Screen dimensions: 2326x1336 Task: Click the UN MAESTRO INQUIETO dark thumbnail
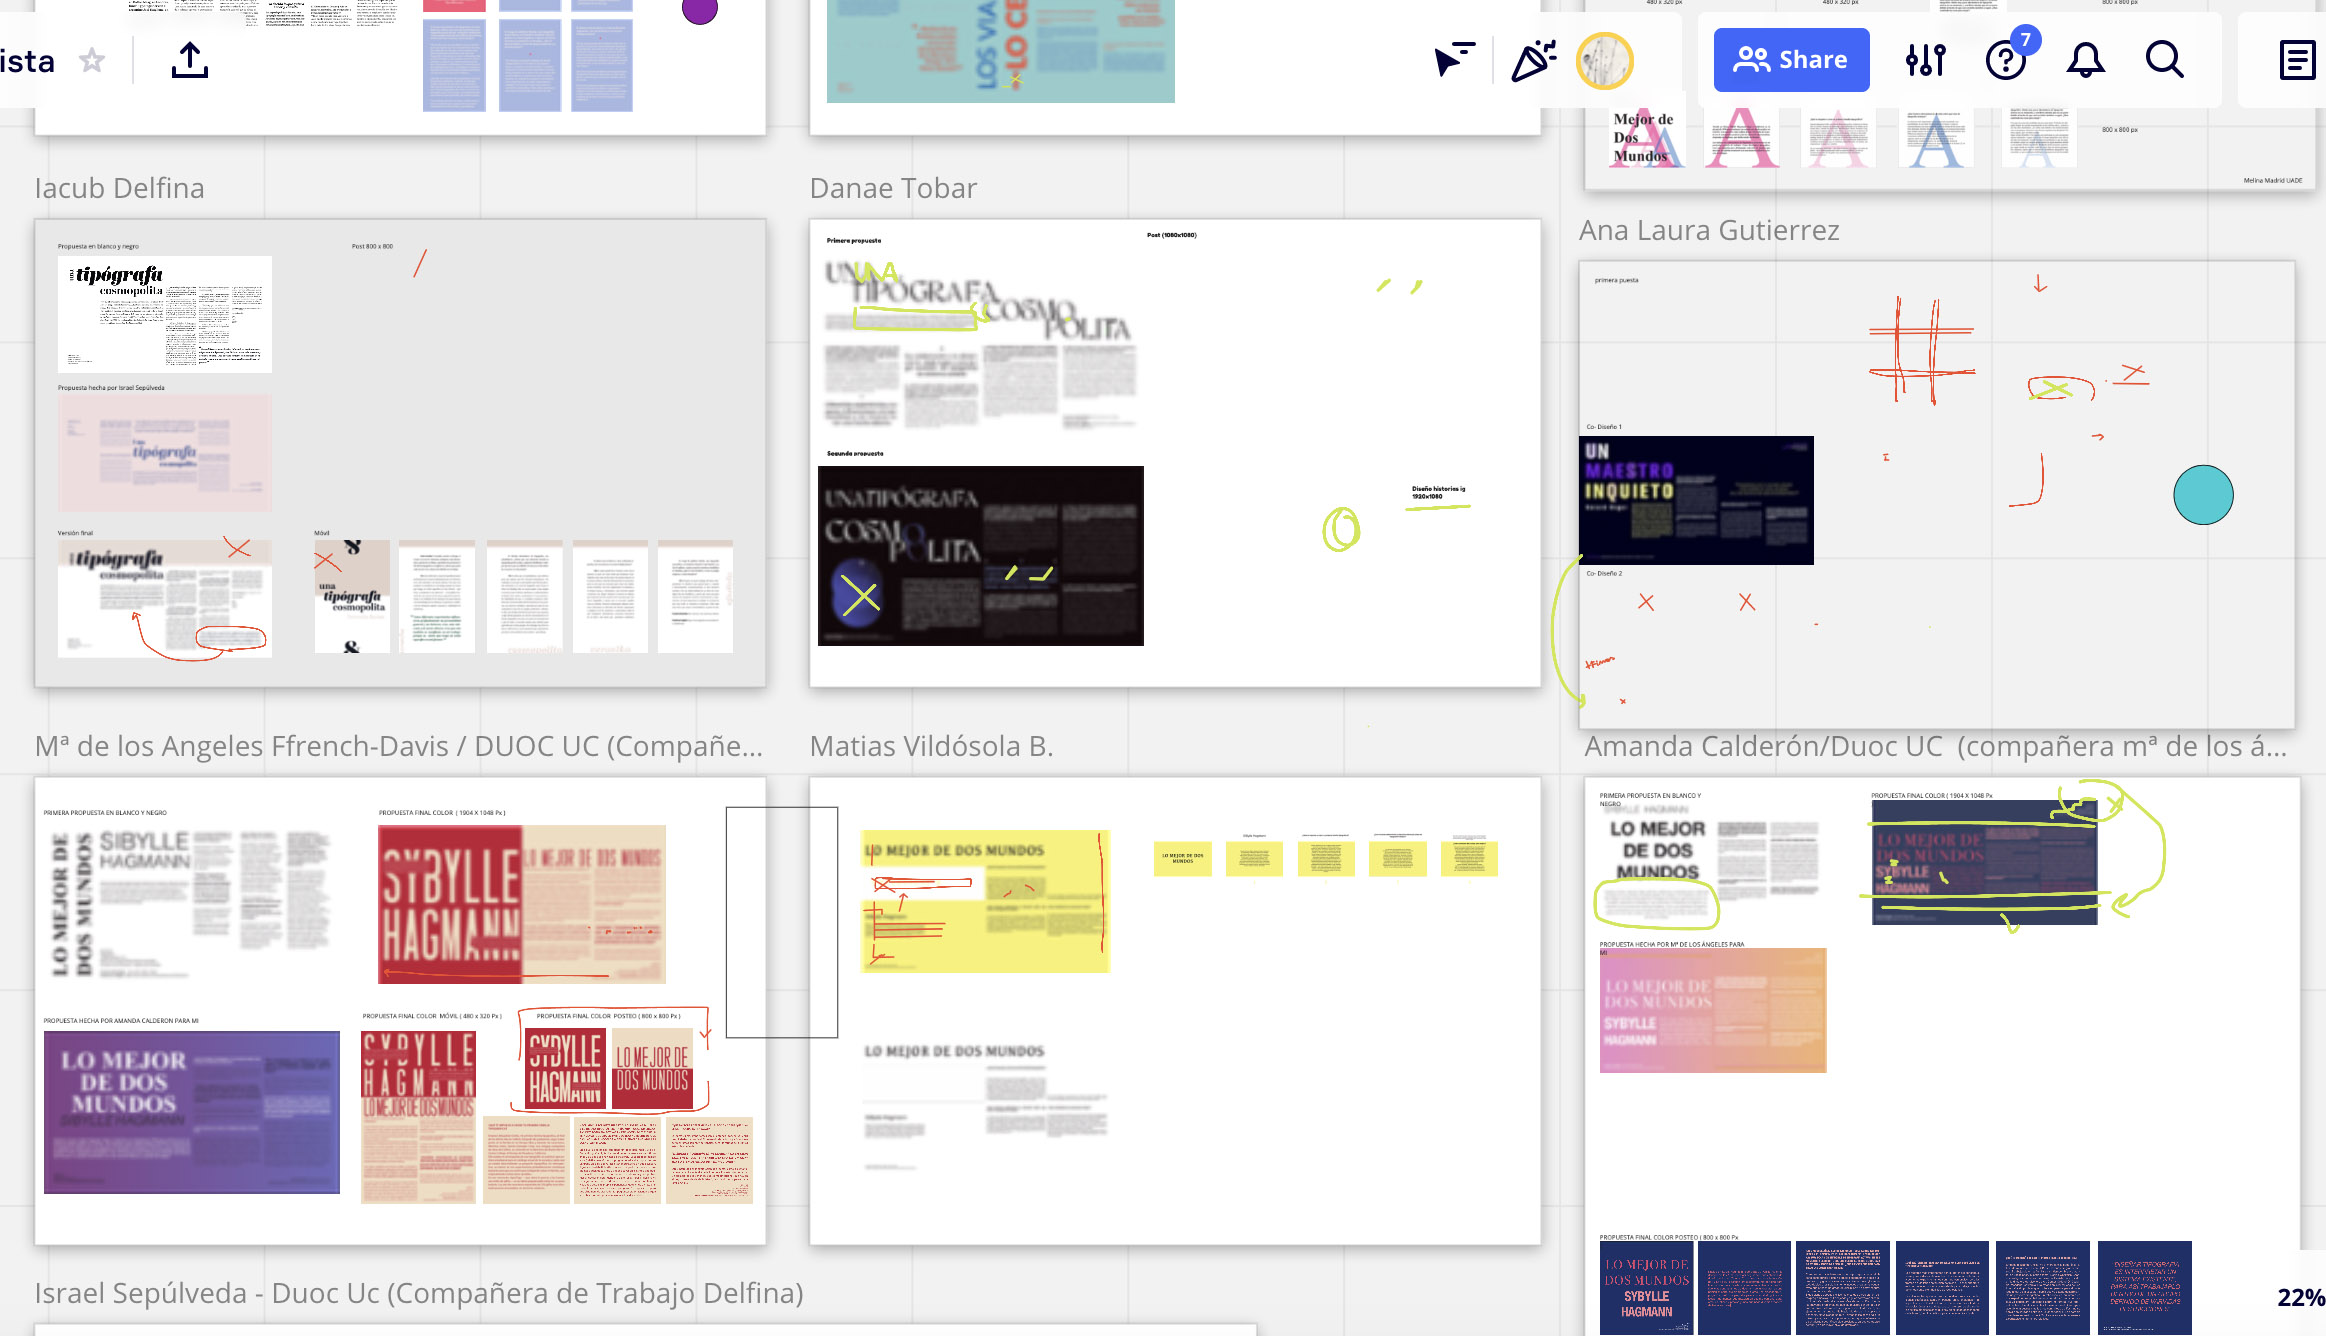[x=1697, y=500]
